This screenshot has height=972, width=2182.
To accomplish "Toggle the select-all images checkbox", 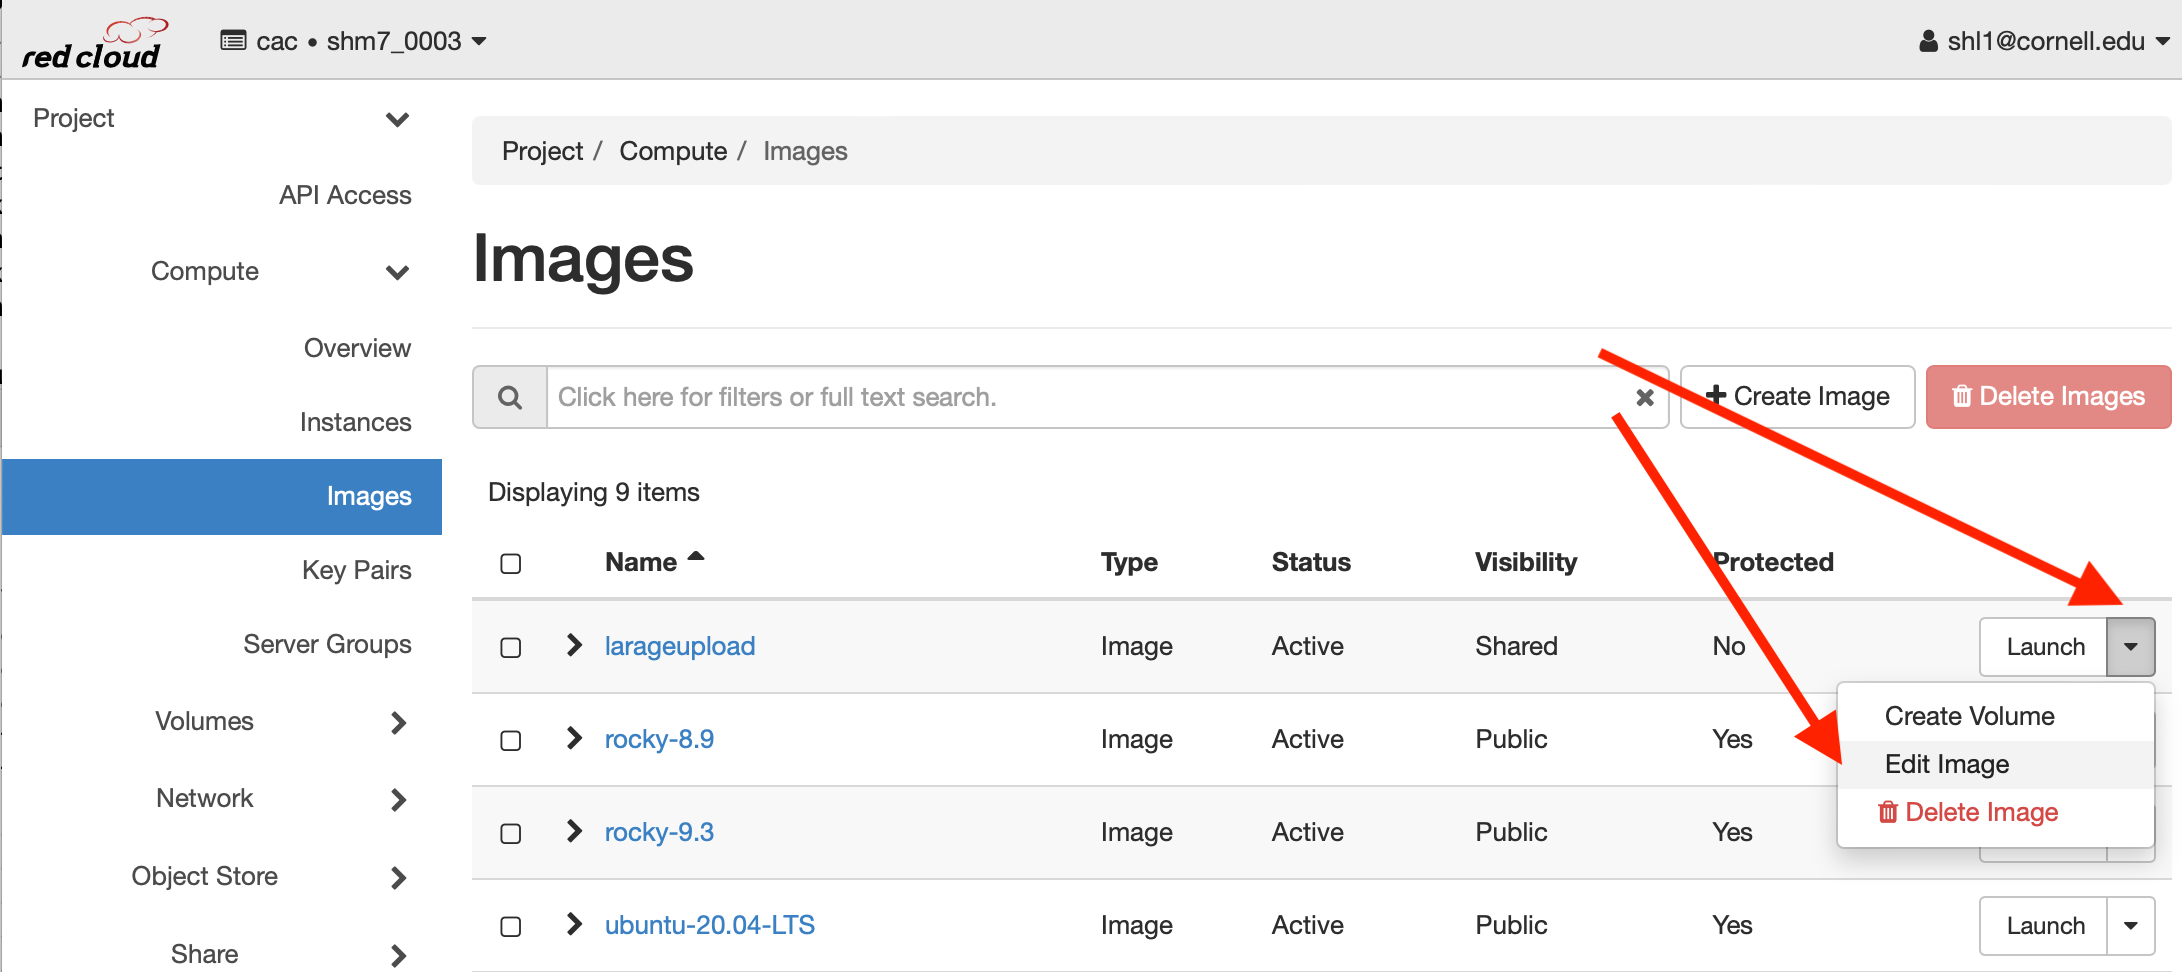I will coord(511,563).
